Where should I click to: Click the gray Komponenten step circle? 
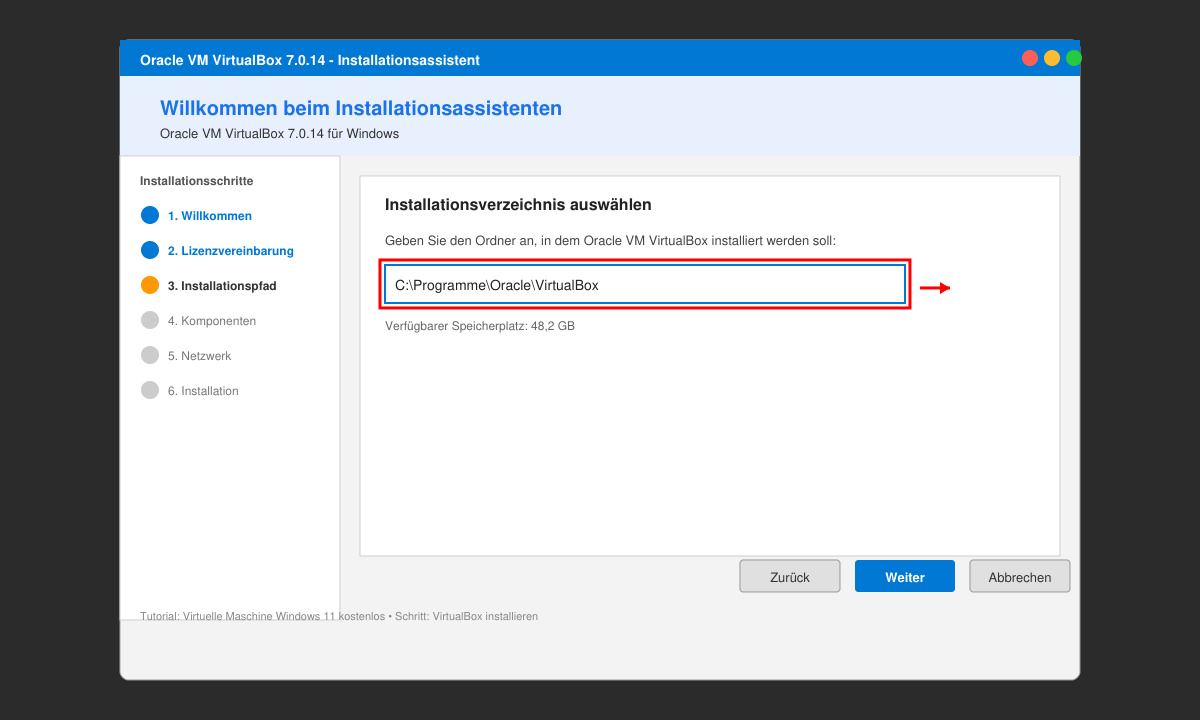pyautogui.click(x=150, y=320)
